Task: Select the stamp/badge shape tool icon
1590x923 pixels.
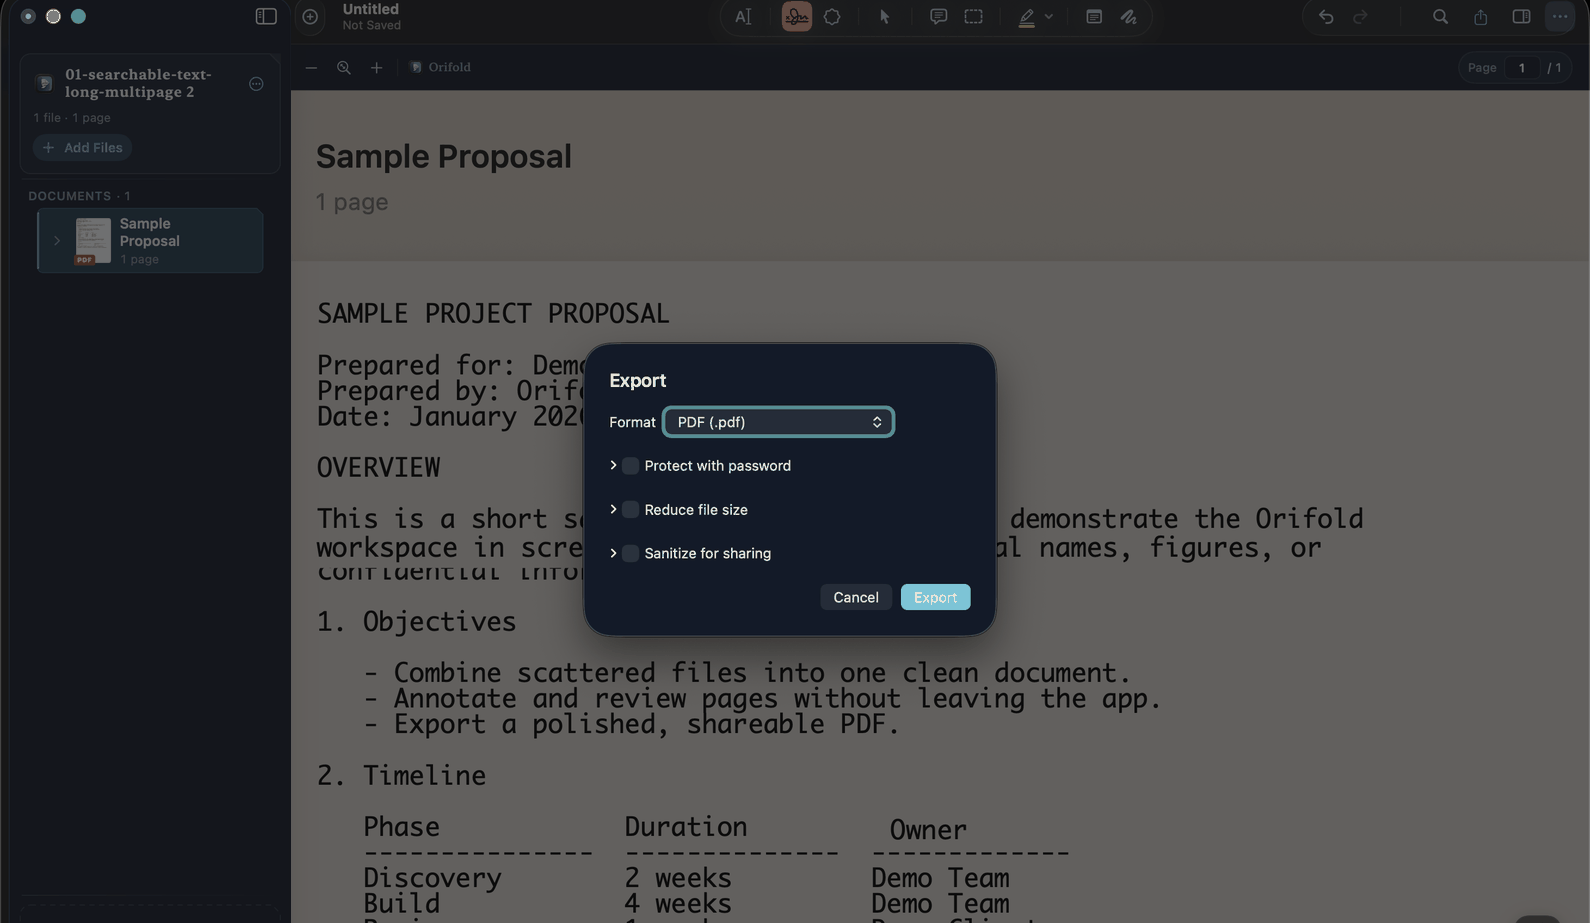Action: [832, 17]
